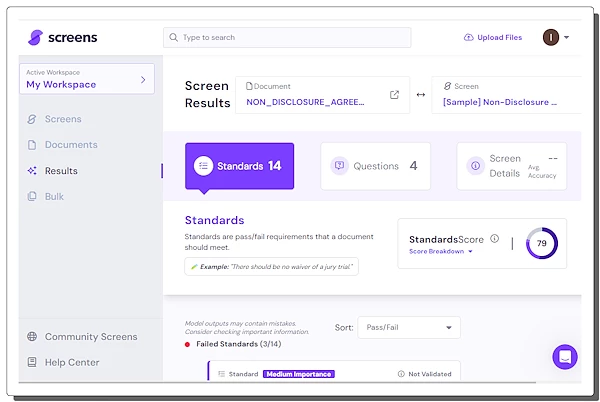This screenshot has height=402, width=600.
Task: Click the Standards section heading
Action: coord(214,220)
